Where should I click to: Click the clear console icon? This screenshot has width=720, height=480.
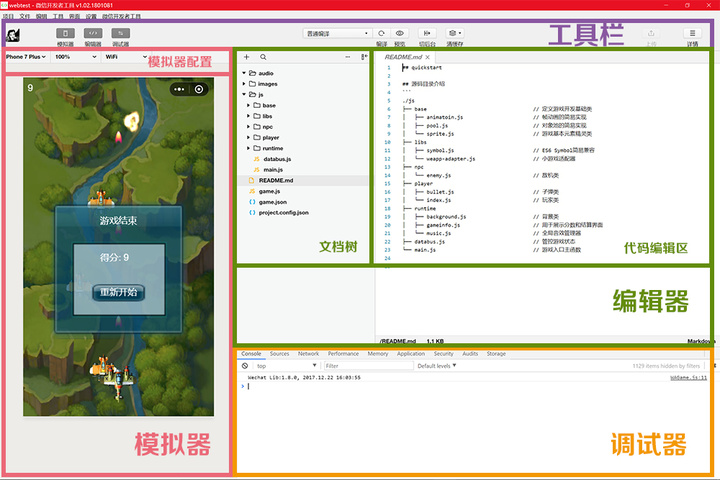pyautogui.click(x=245, y=366)
